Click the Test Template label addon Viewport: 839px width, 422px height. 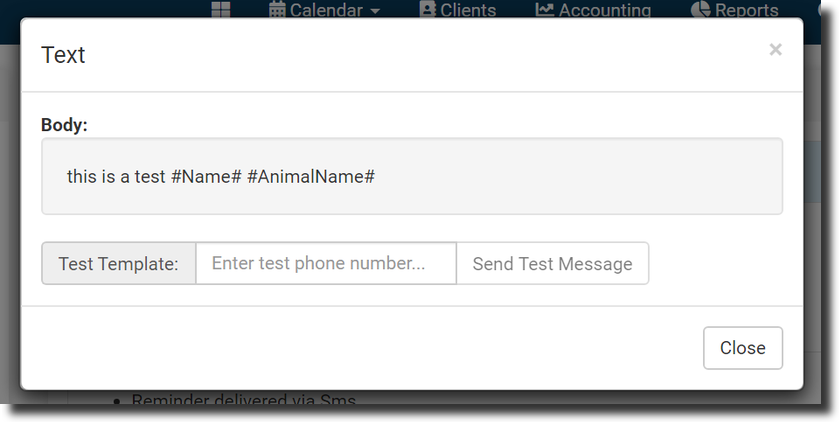click(x=118, y=264)
